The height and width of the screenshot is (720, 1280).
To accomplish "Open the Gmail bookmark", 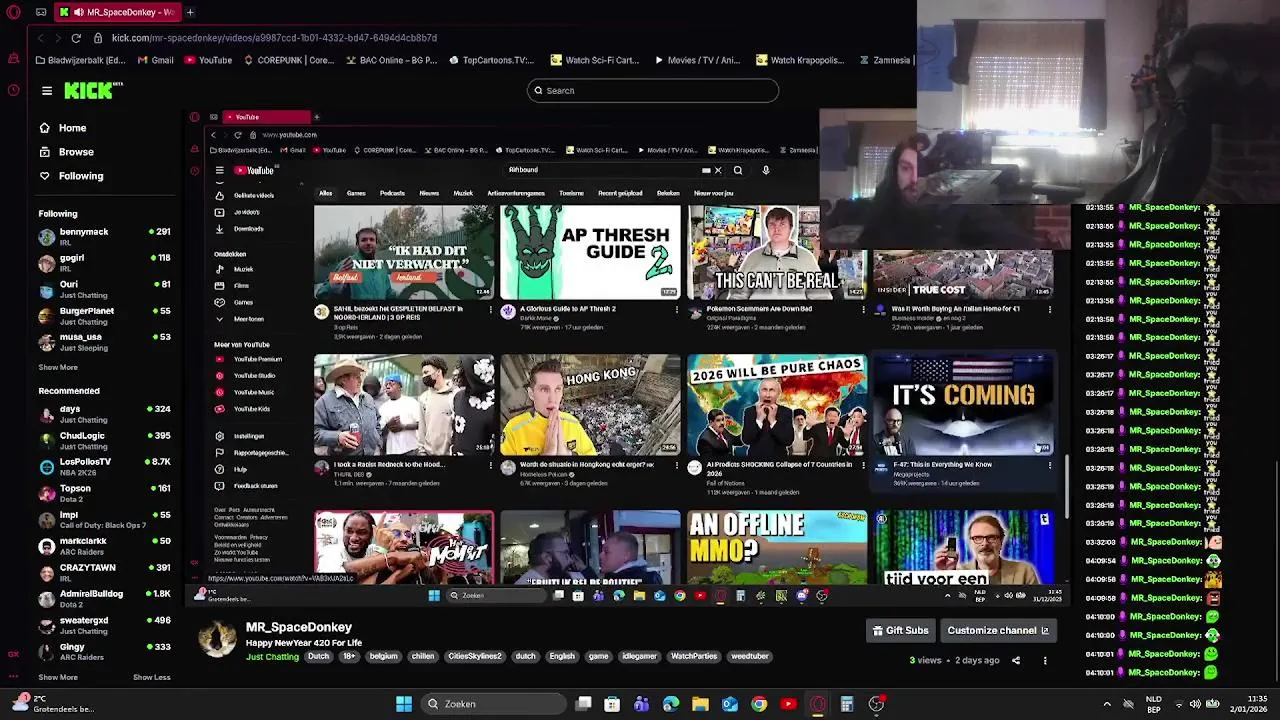I will [155, 60].
